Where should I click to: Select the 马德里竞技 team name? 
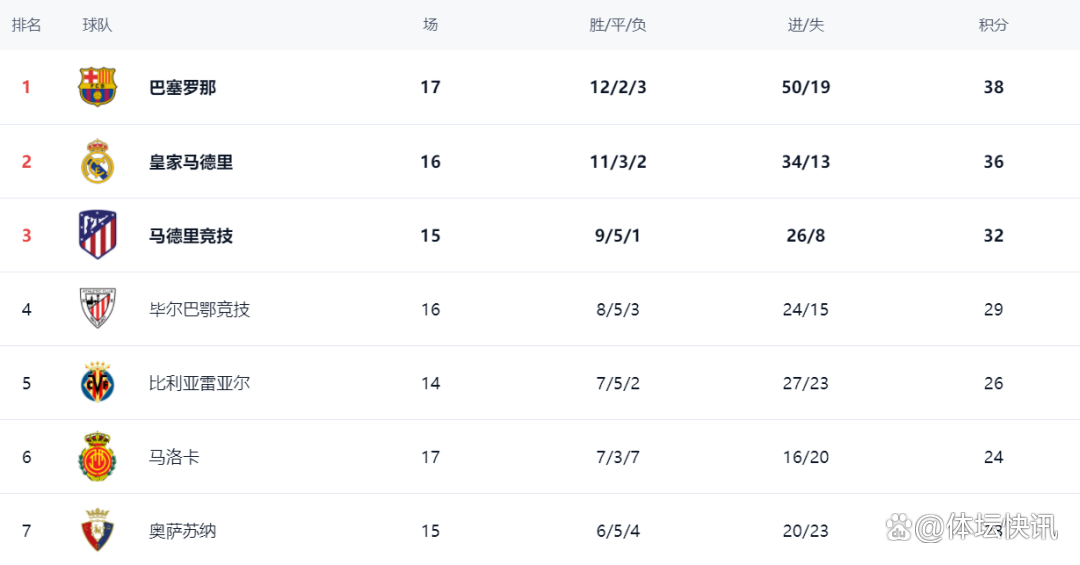point(191,236)
